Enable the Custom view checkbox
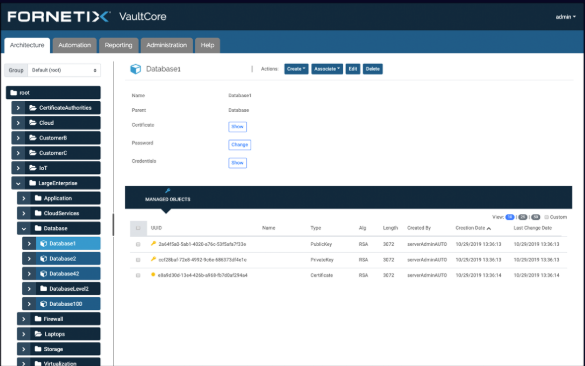 click(546, 217)
